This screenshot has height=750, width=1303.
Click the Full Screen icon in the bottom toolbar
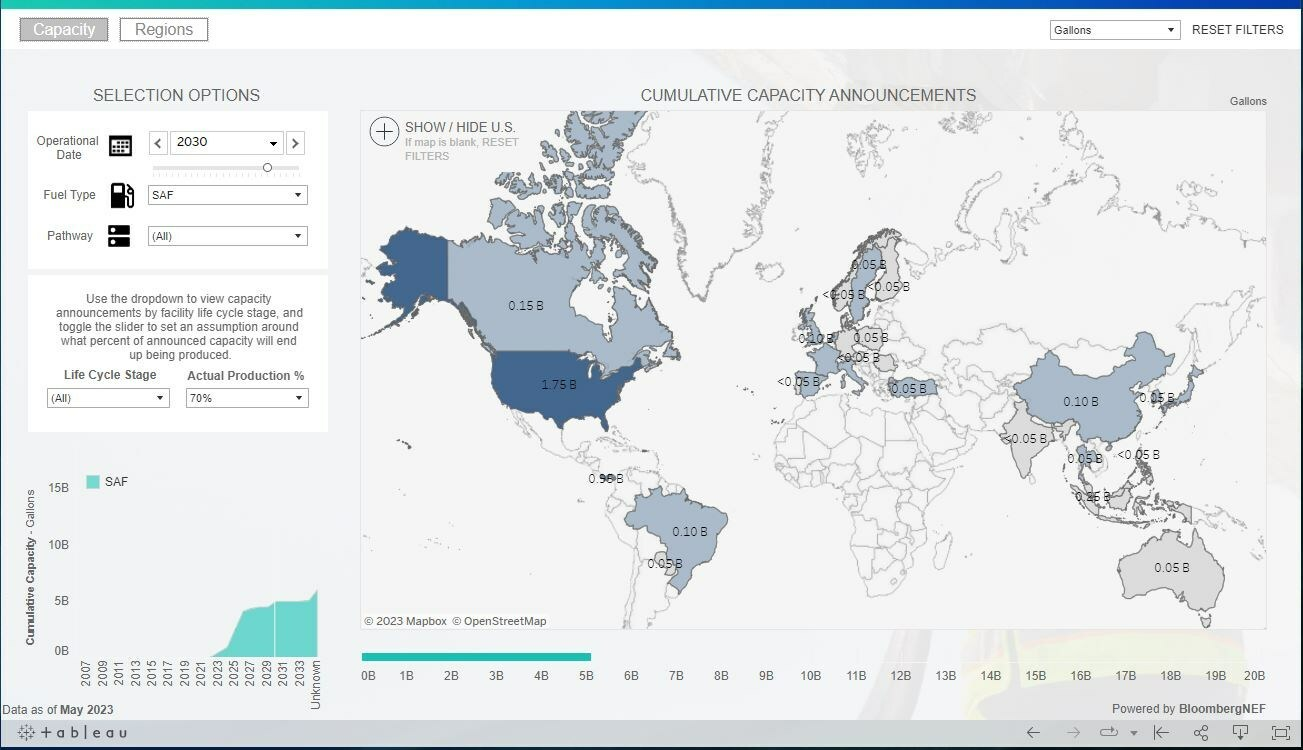[x=1281, y=733]
